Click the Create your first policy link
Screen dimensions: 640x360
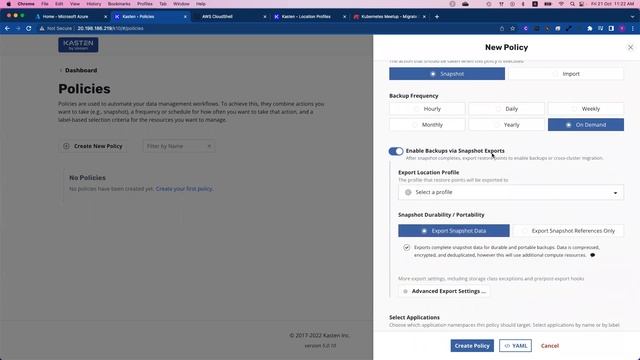tap(184, 189)
